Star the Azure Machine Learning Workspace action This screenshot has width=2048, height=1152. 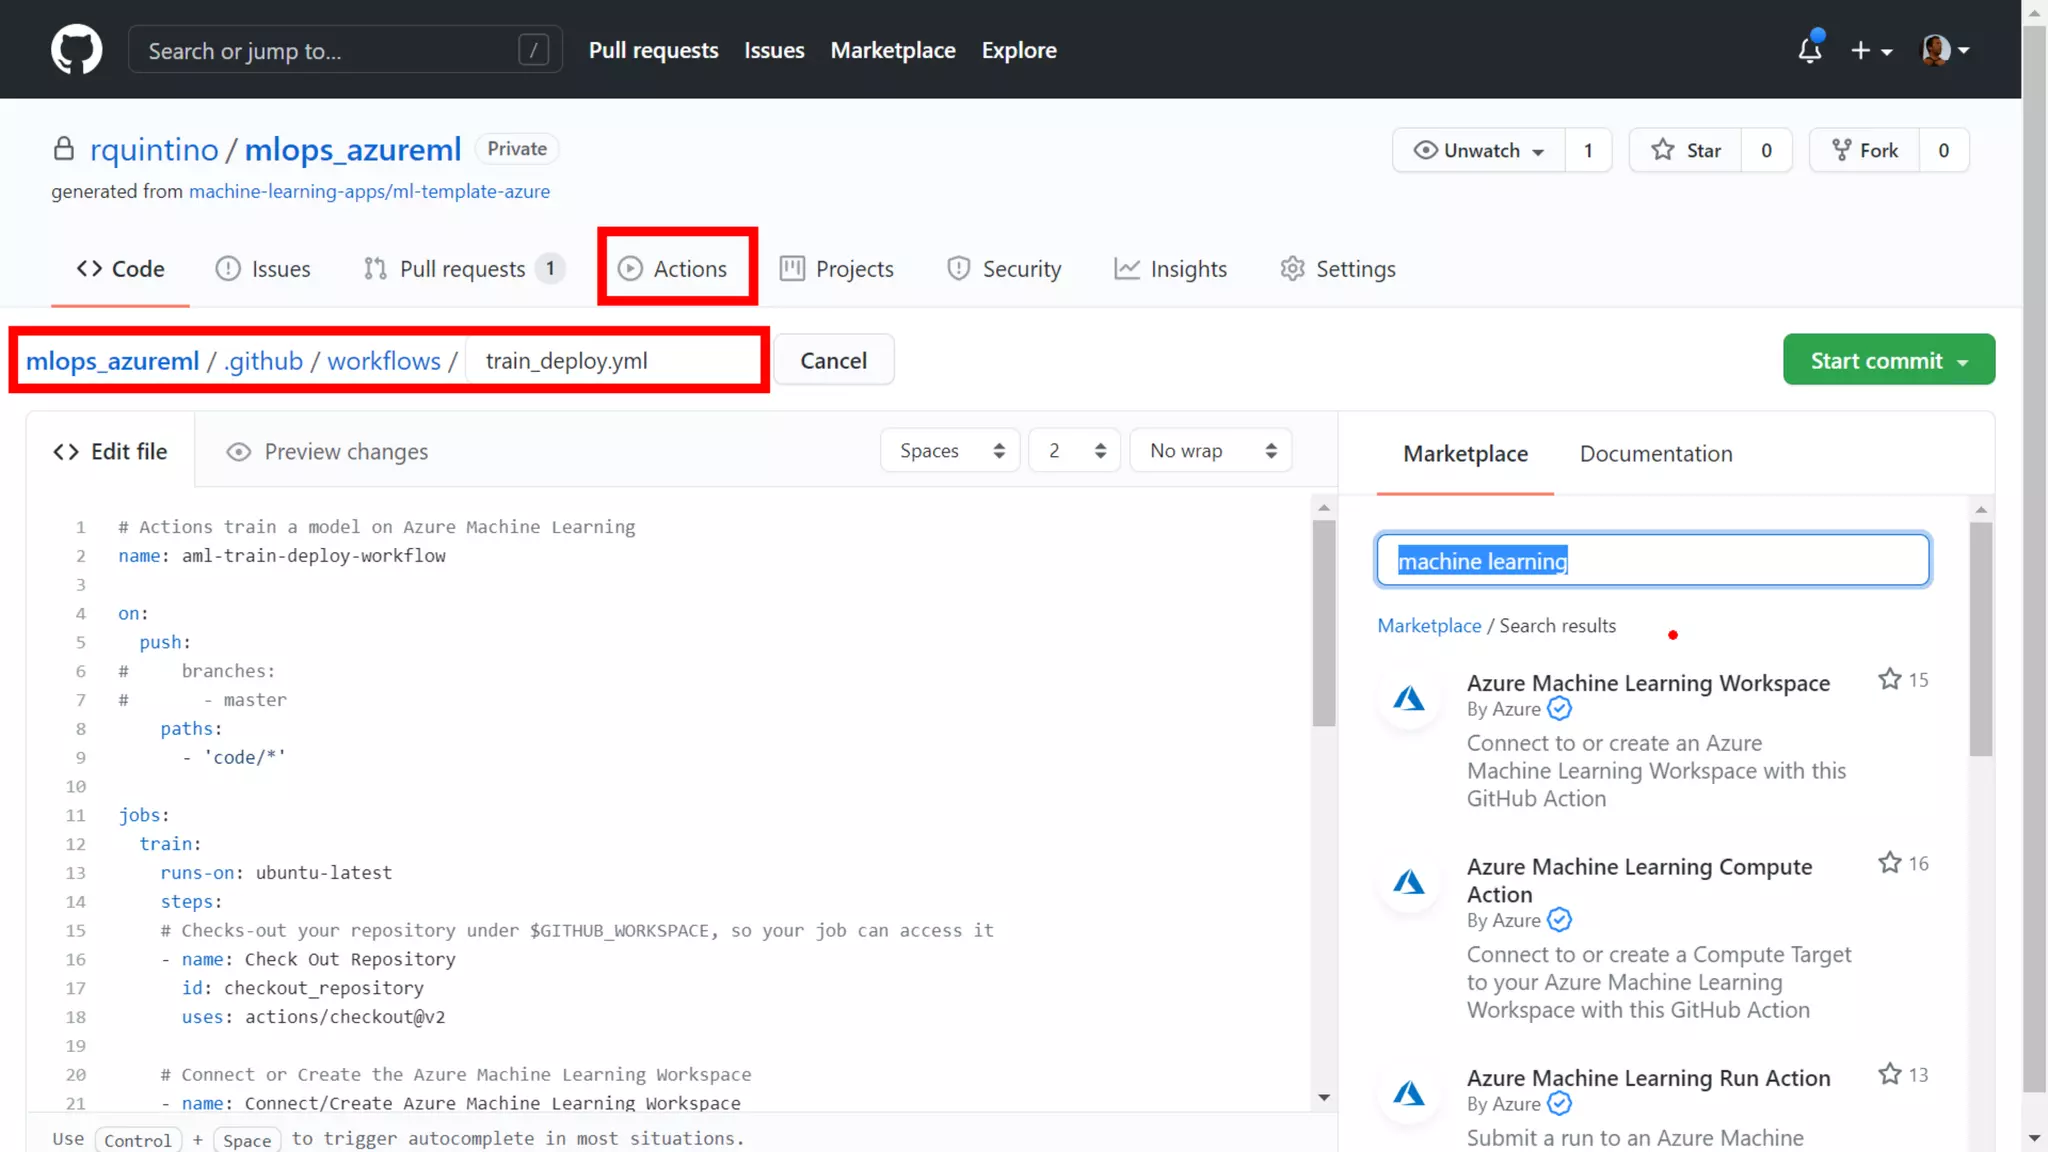point(1889,680)
